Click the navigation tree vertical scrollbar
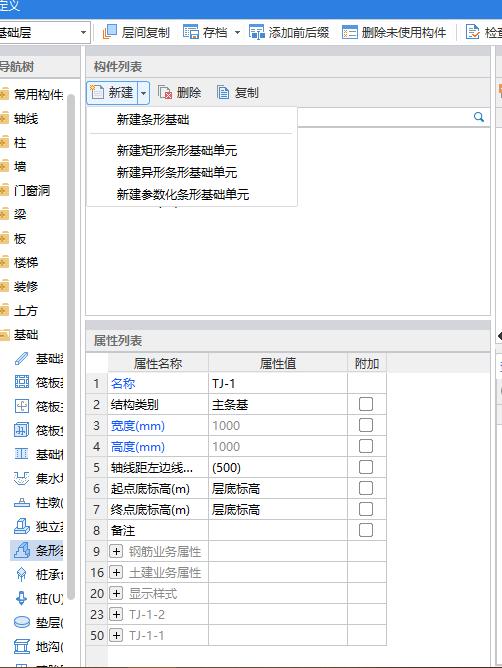Image resolution: width=502 pixels, height=668 pixels. point(71,346)
